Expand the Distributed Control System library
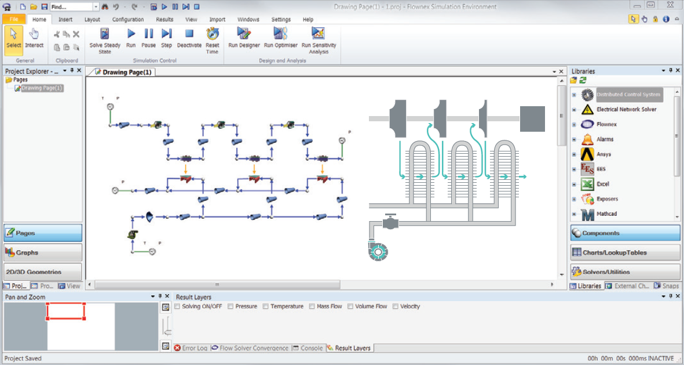Screen dimensions: 684x365 pyautogui.click(x=574, y=95)
